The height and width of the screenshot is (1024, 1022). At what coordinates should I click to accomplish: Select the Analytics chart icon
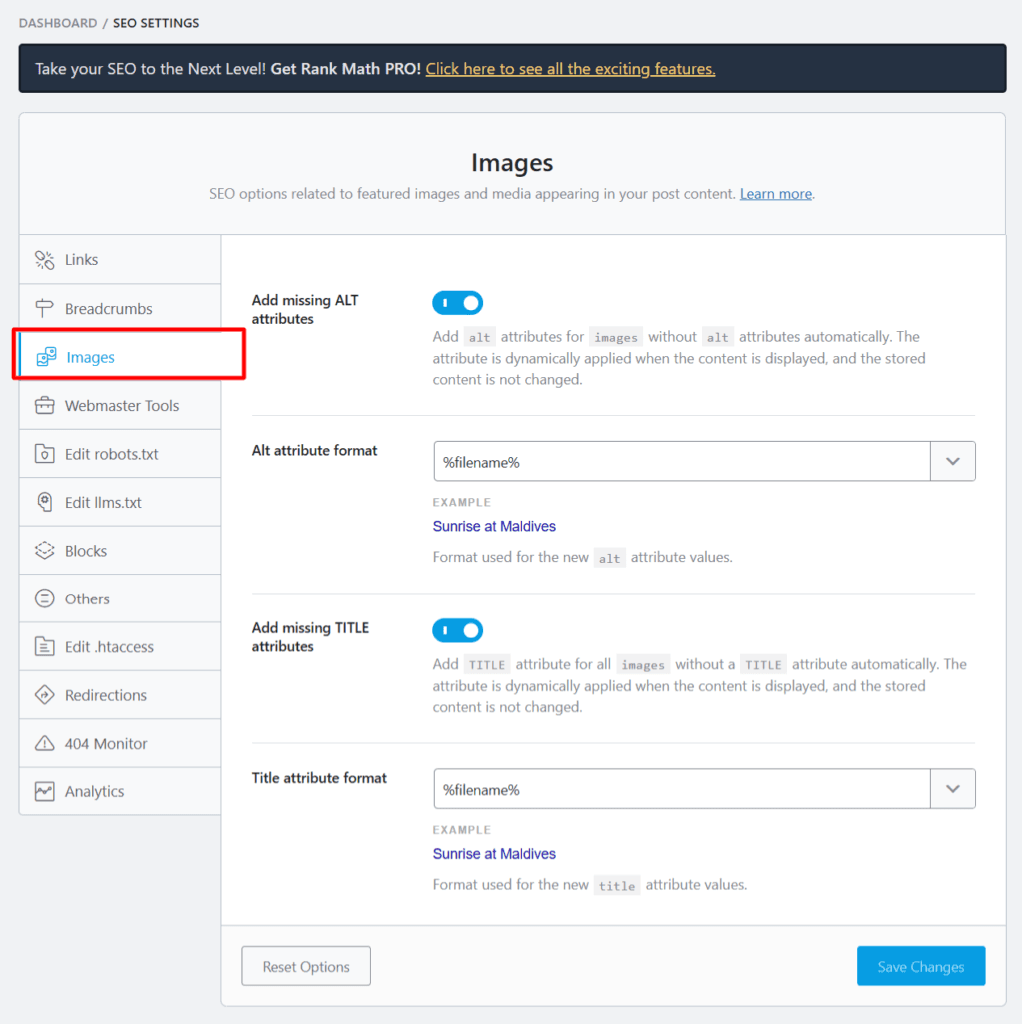pos(45,791)
